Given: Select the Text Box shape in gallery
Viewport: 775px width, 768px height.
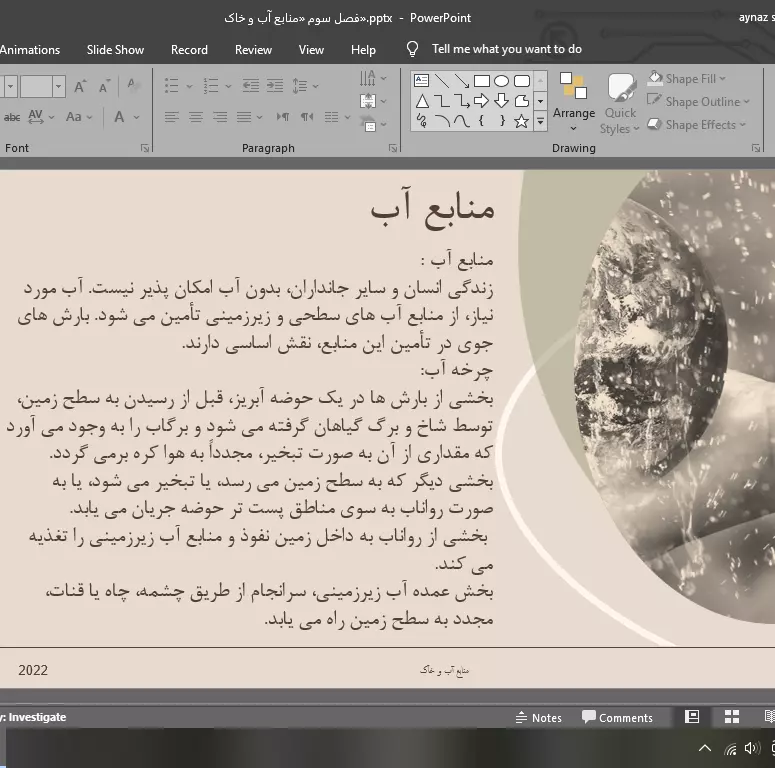Looking at the screenshot, I should click(x=422, y=81).
